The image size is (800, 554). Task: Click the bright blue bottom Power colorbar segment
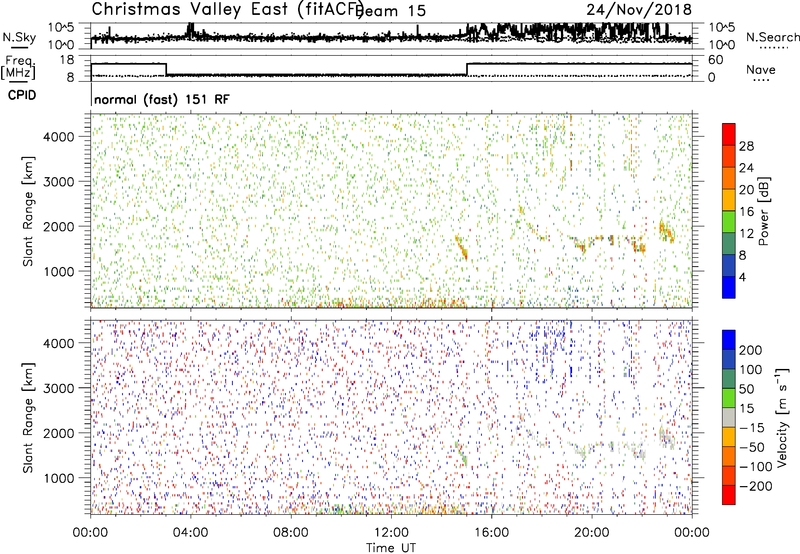click(729, 287)
